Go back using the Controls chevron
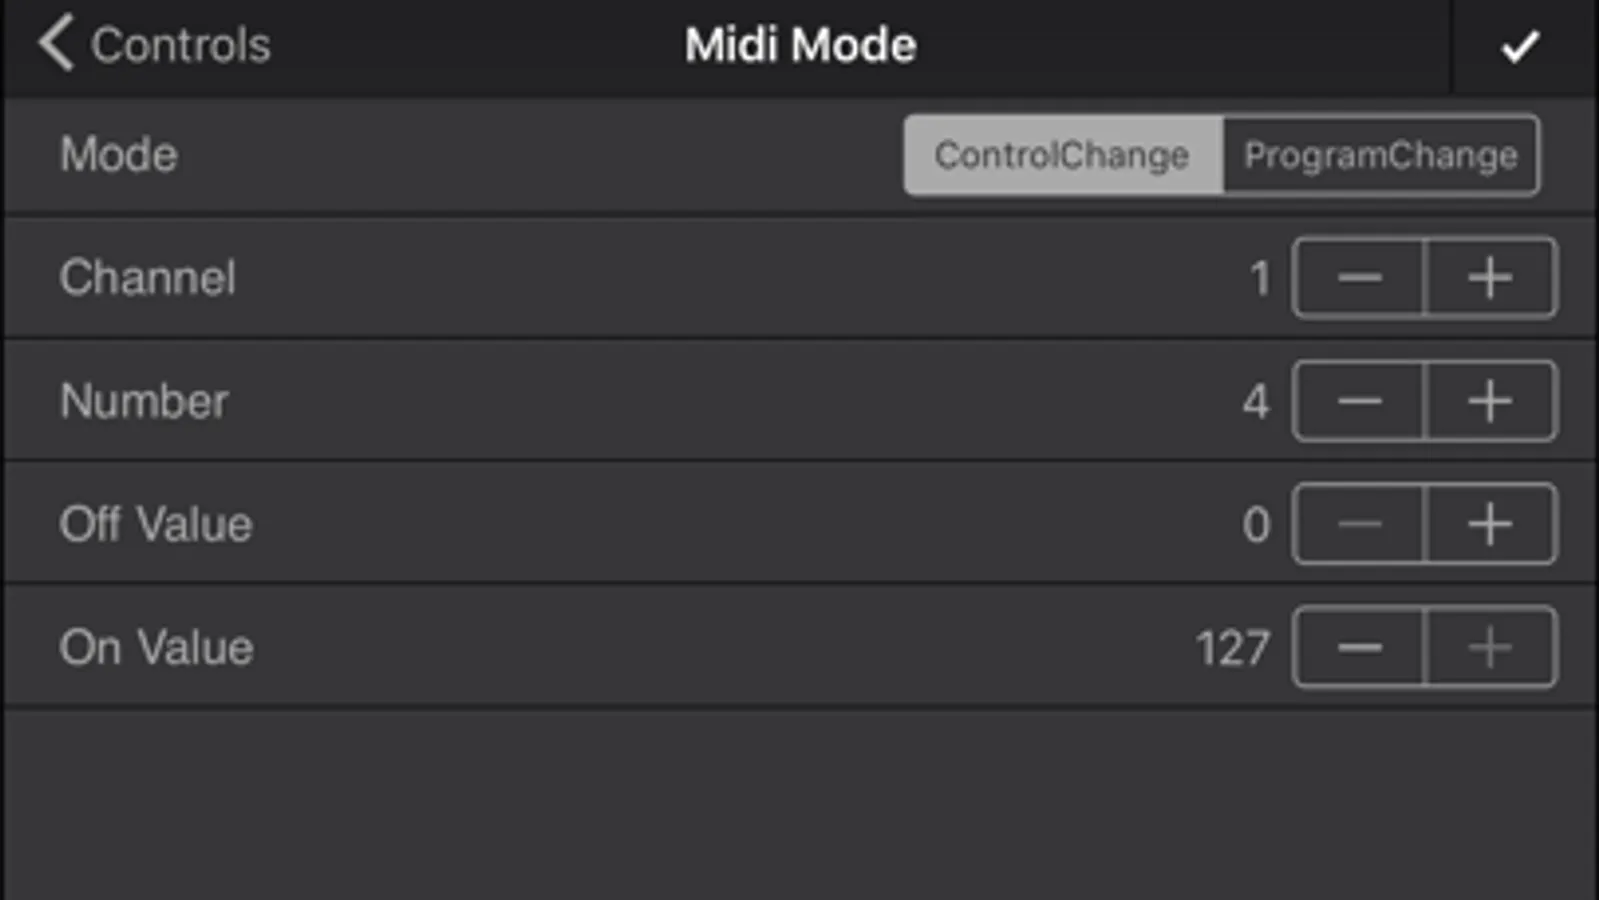The height and width of the screenshot is (900, 1599). (56, 44)
